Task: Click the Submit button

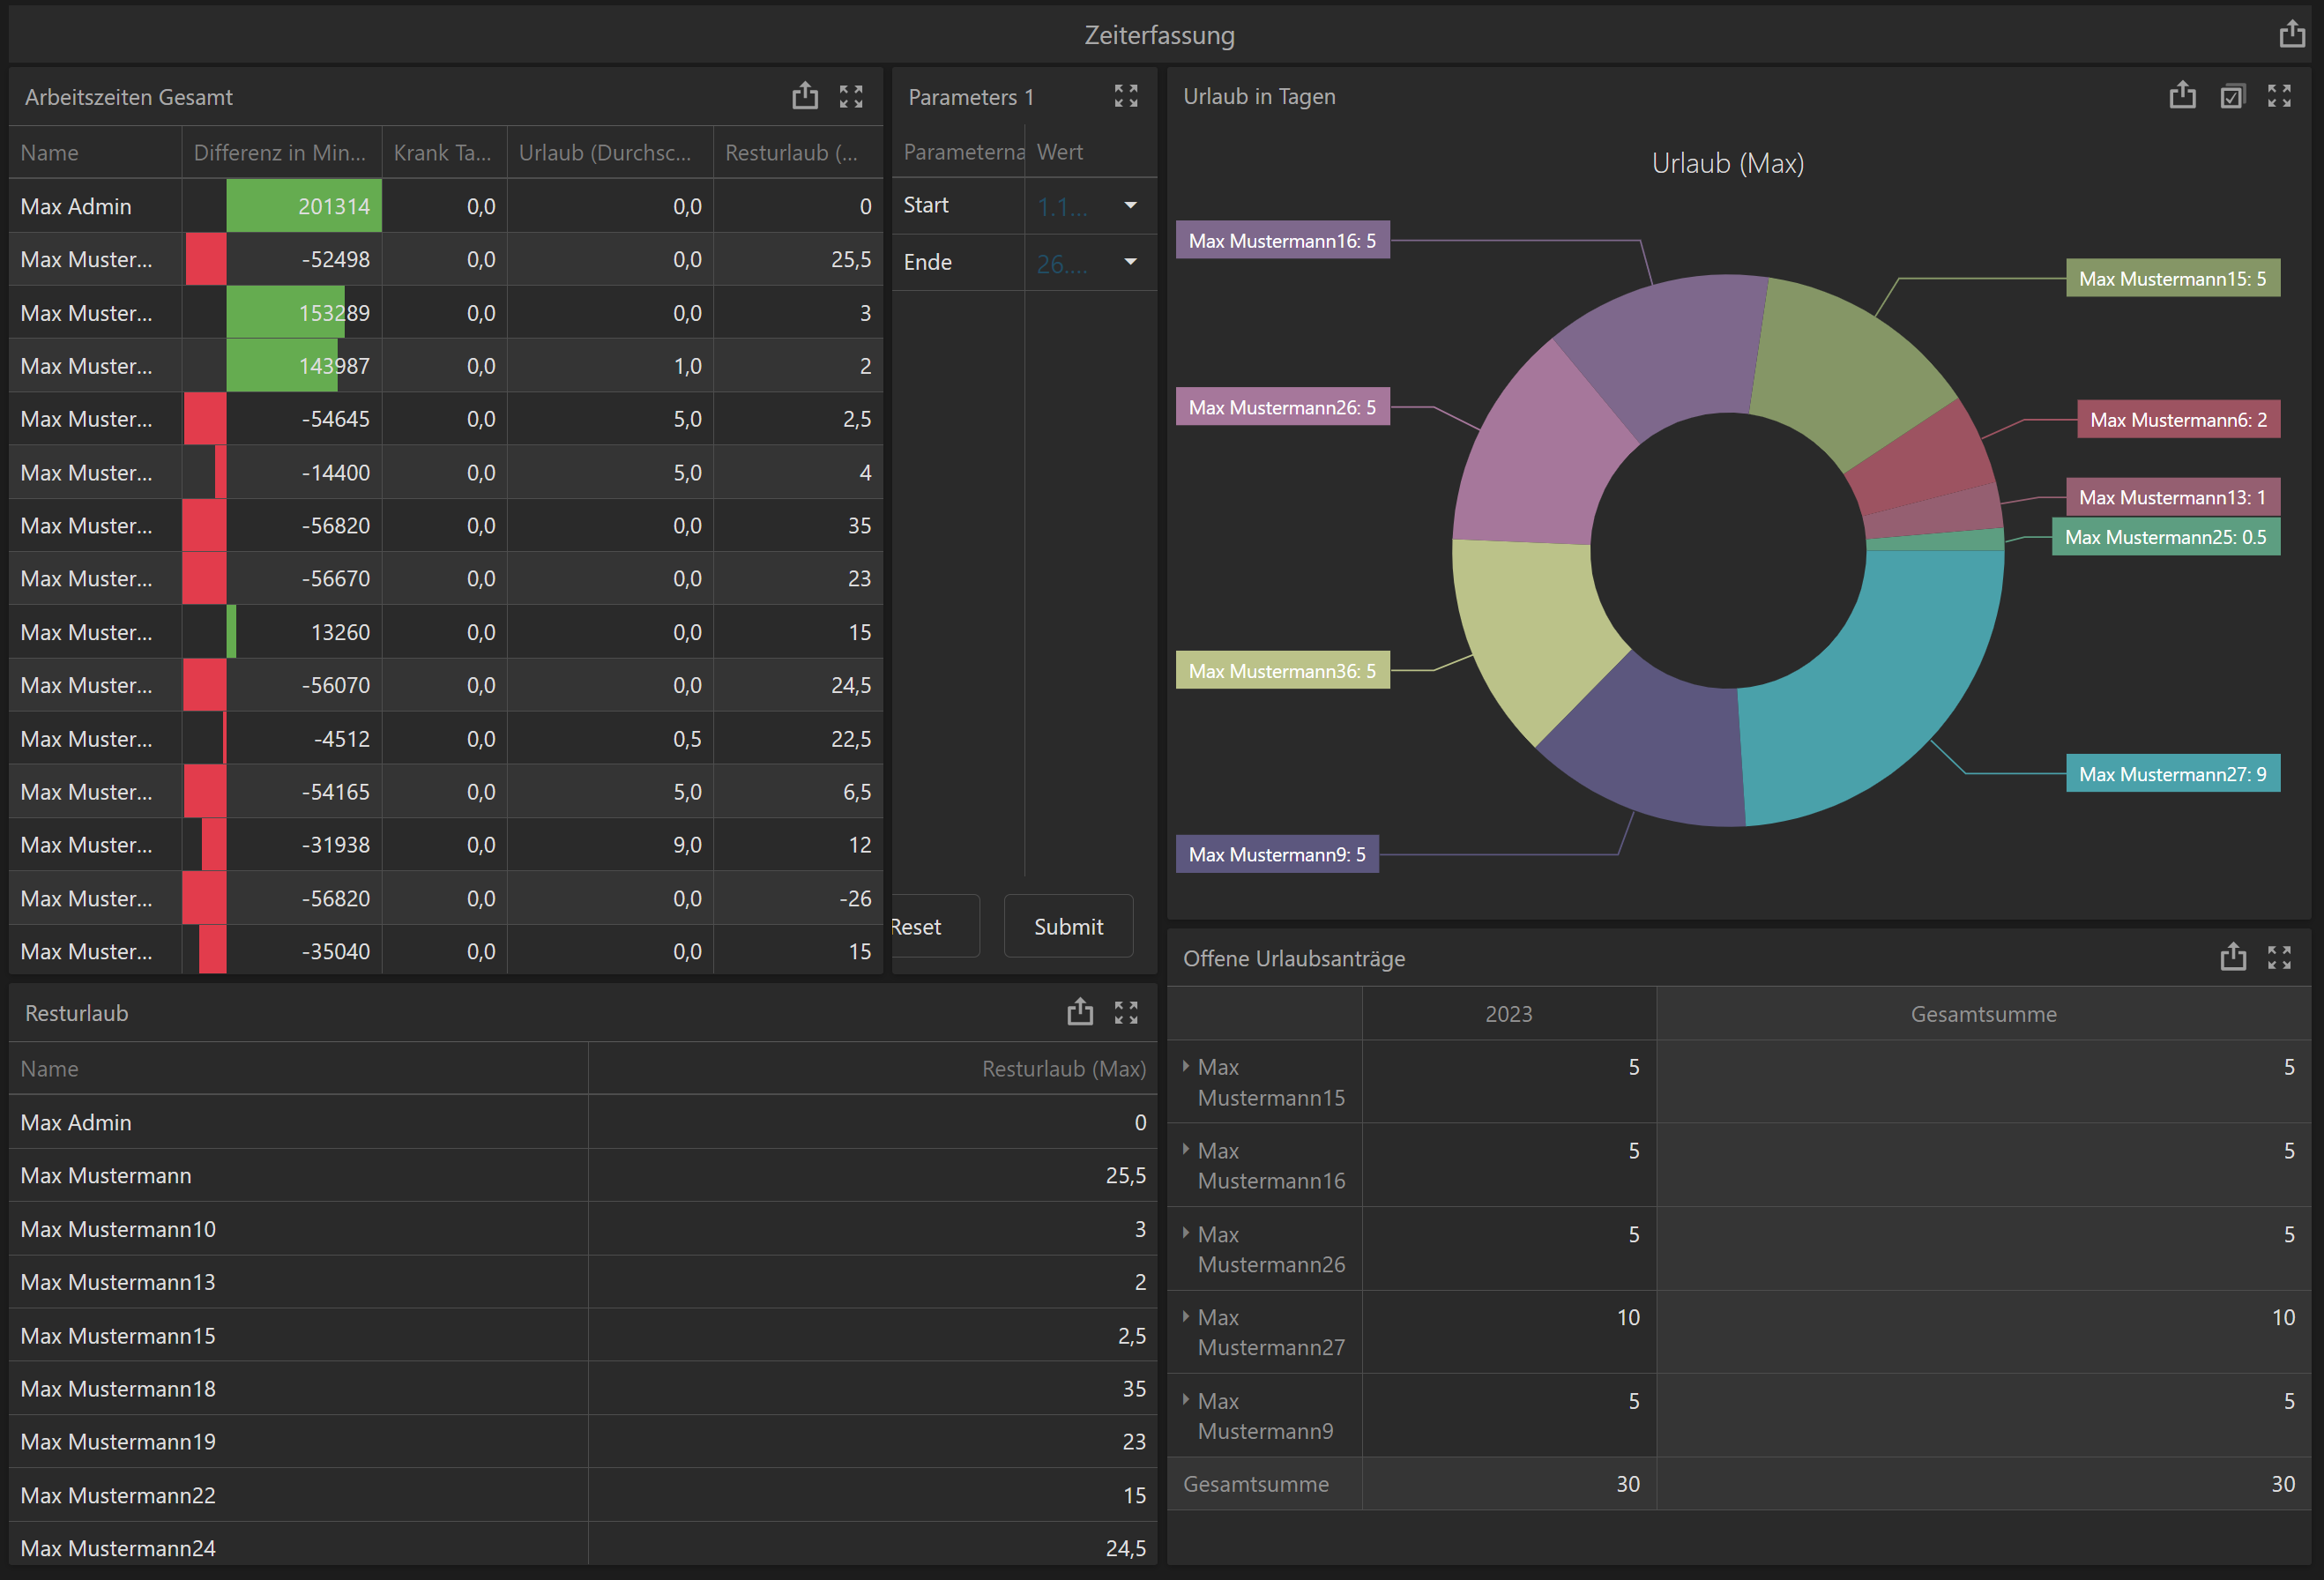Action: (1068, 926)
